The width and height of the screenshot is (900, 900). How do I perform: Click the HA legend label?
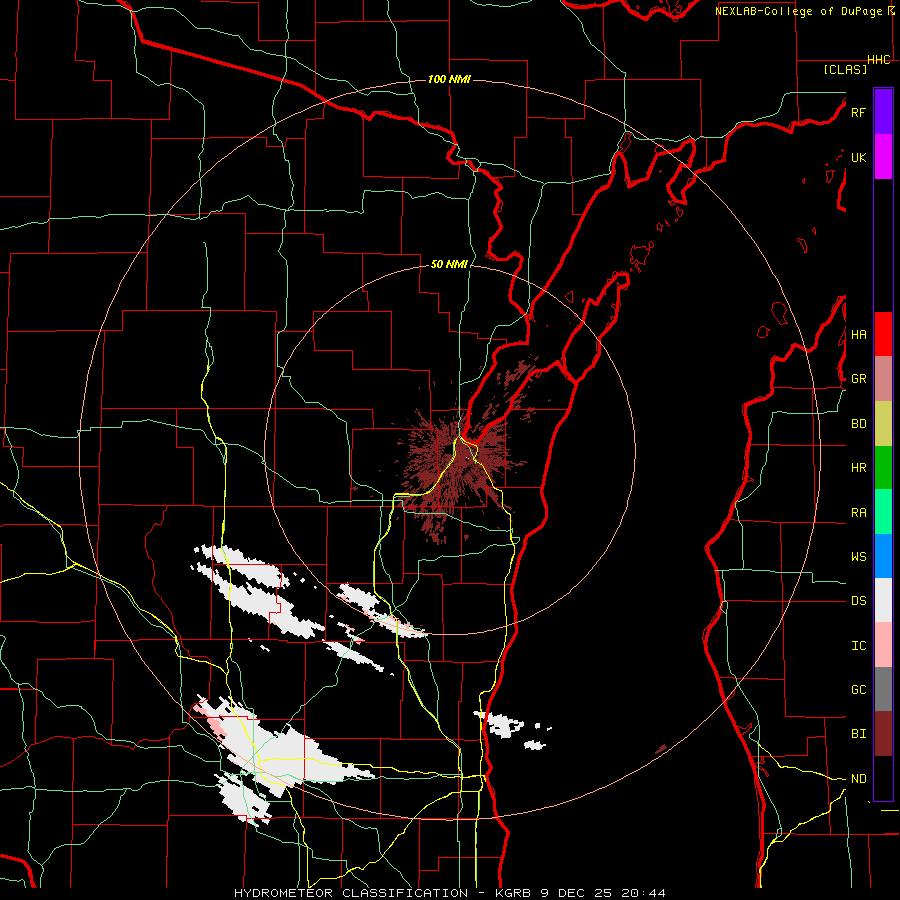click(858, 335)
